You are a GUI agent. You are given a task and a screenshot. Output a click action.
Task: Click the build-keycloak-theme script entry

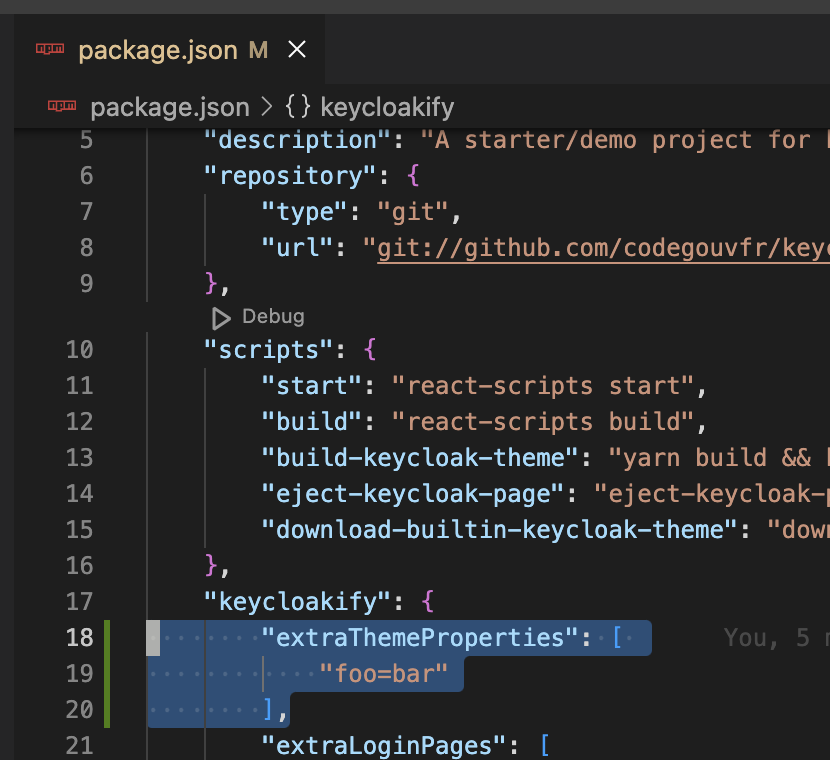417,457
